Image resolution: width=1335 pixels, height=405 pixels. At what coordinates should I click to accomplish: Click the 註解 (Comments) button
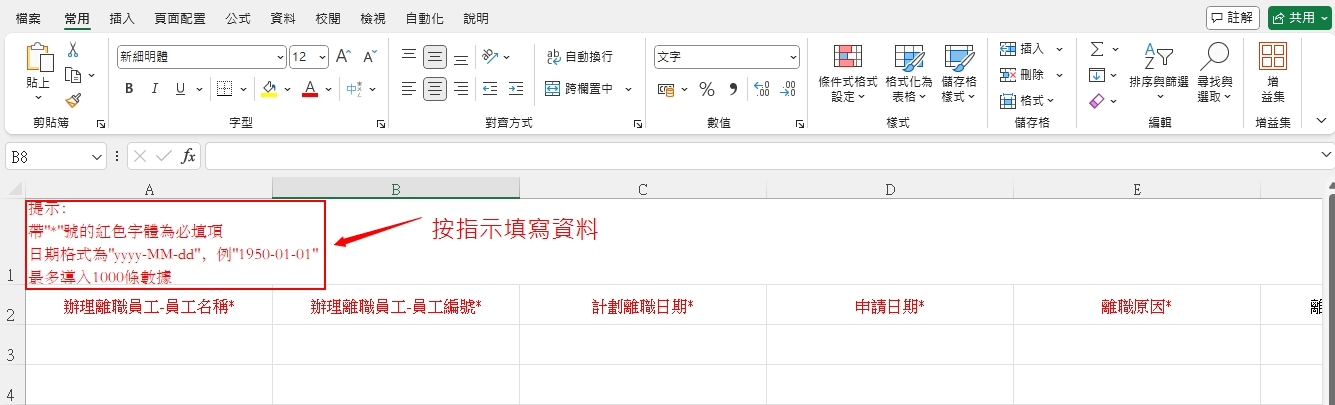click(x=1232, y=18)
